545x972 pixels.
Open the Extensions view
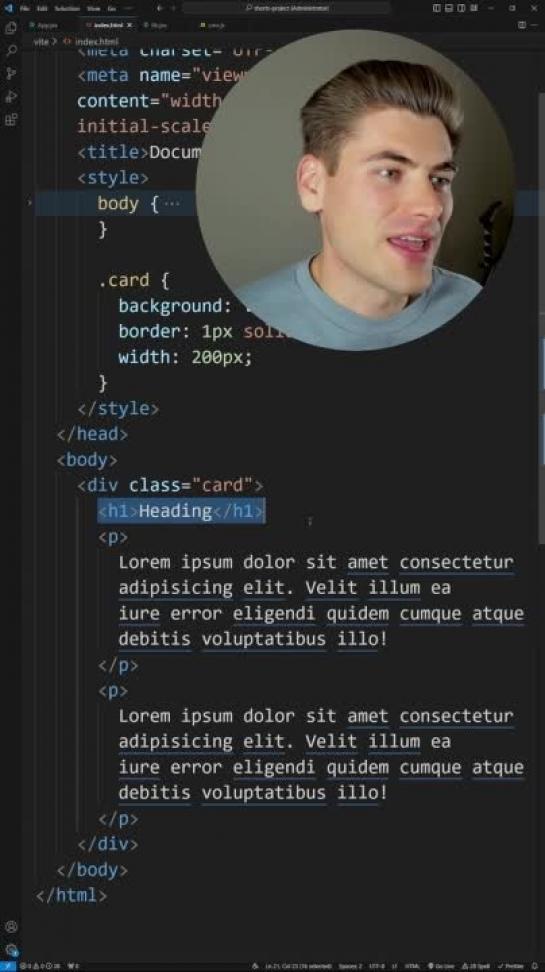[x=11, y=120]
